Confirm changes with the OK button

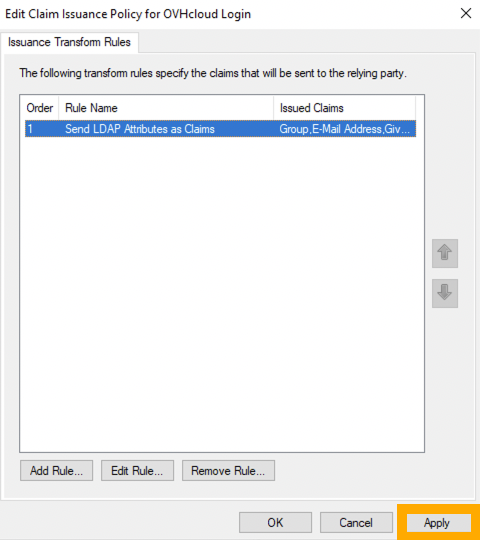click(x=275, y=522)
